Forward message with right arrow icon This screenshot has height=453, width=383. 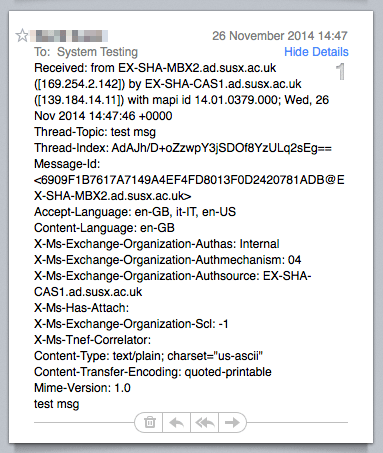click(x=232, y=422)
